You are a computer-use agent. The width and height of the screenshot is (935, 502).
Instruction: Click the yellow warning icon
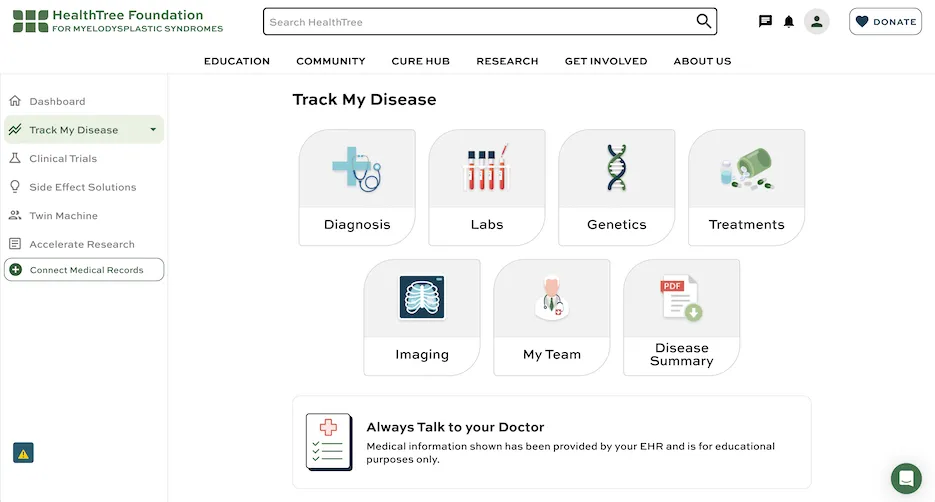tap(23, 453)
